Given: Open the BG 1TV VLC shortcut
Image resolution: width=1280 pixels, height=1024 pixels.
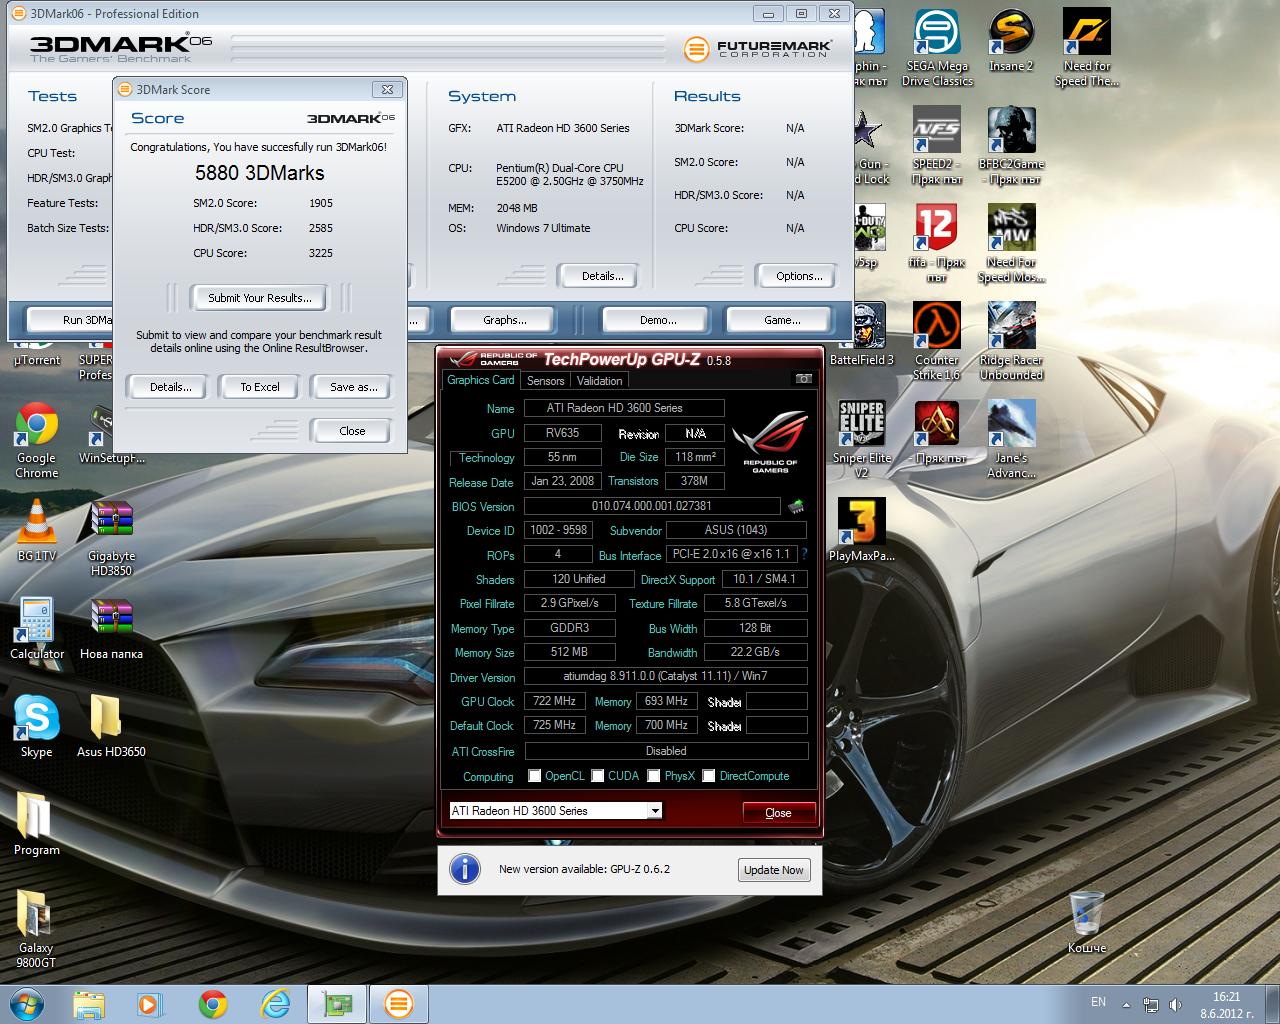Looking at the screenshot, I should (37, 531).
